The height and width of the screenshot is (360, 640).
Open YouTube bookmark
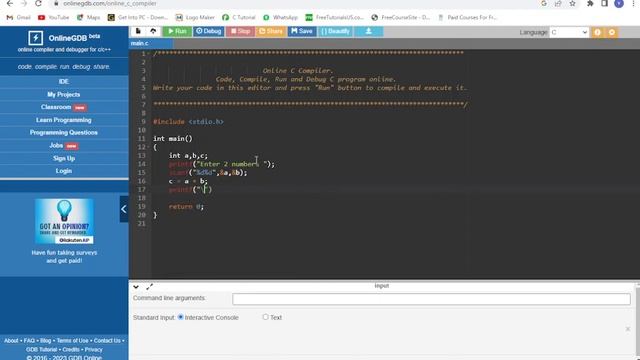click(x=53, y=18)
